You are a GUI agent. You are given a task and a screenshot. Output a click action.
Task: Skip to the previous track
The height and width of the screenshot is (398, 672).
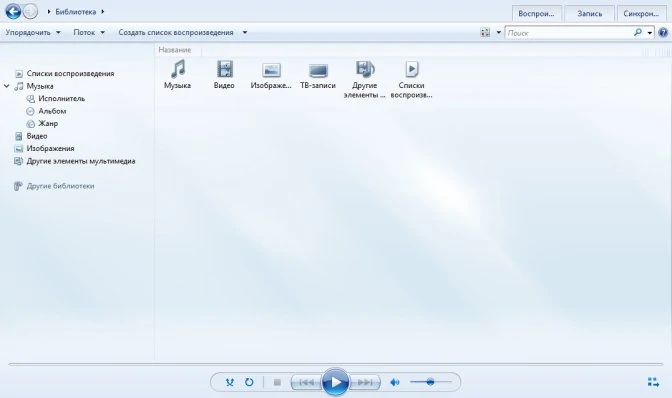point(306,382)
